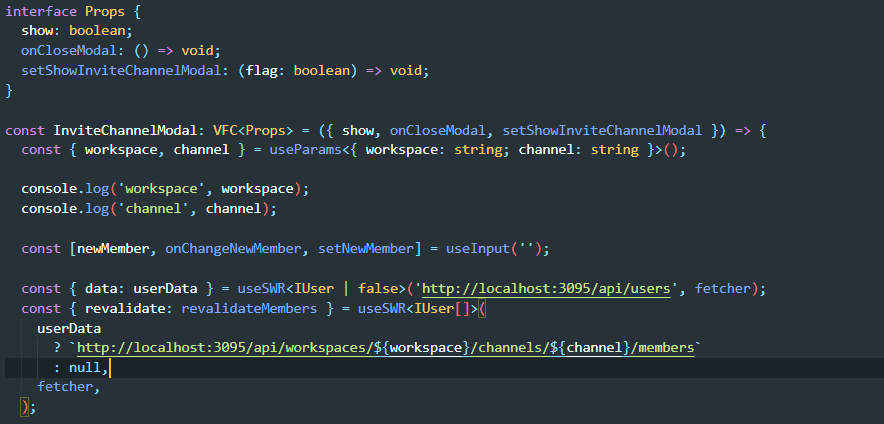884x424 pixels.
Task: Click the 'newMember' variable
Action: (113, 249)
